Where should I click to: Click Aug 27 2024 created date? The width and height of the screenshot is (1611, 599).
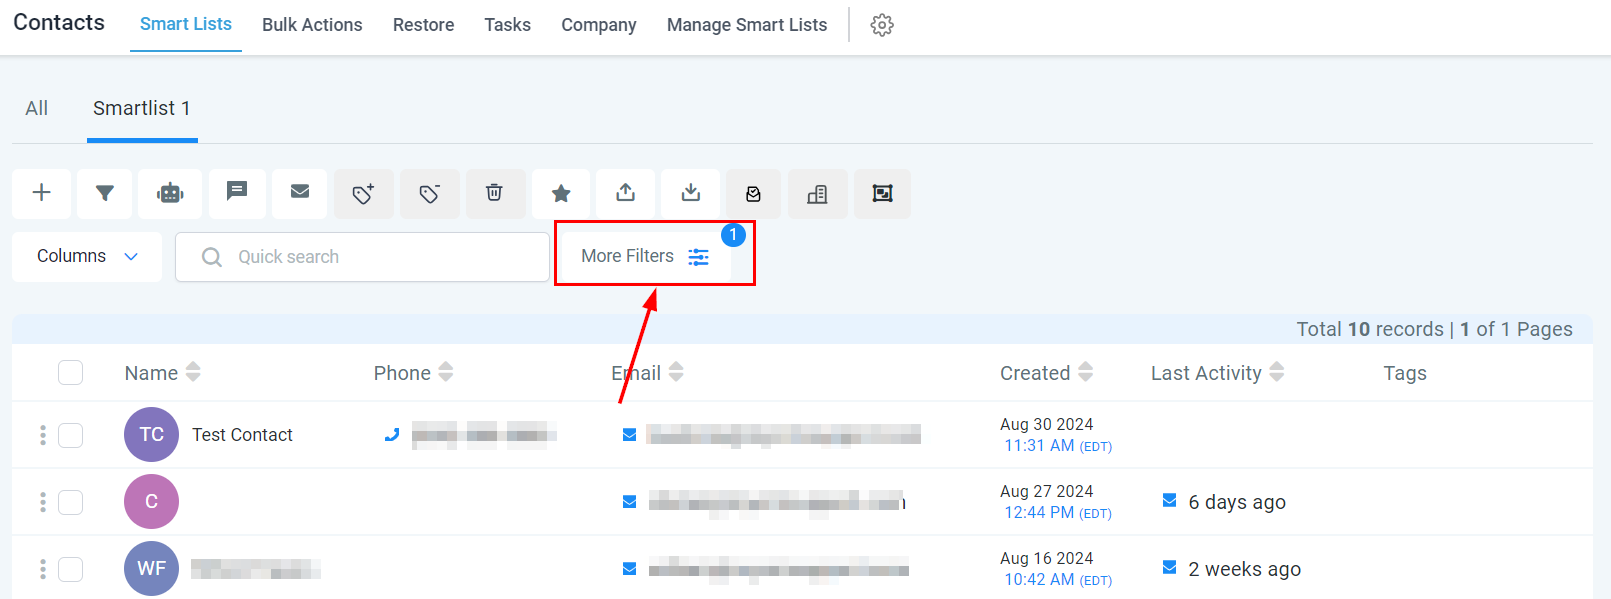point(1046,491)
